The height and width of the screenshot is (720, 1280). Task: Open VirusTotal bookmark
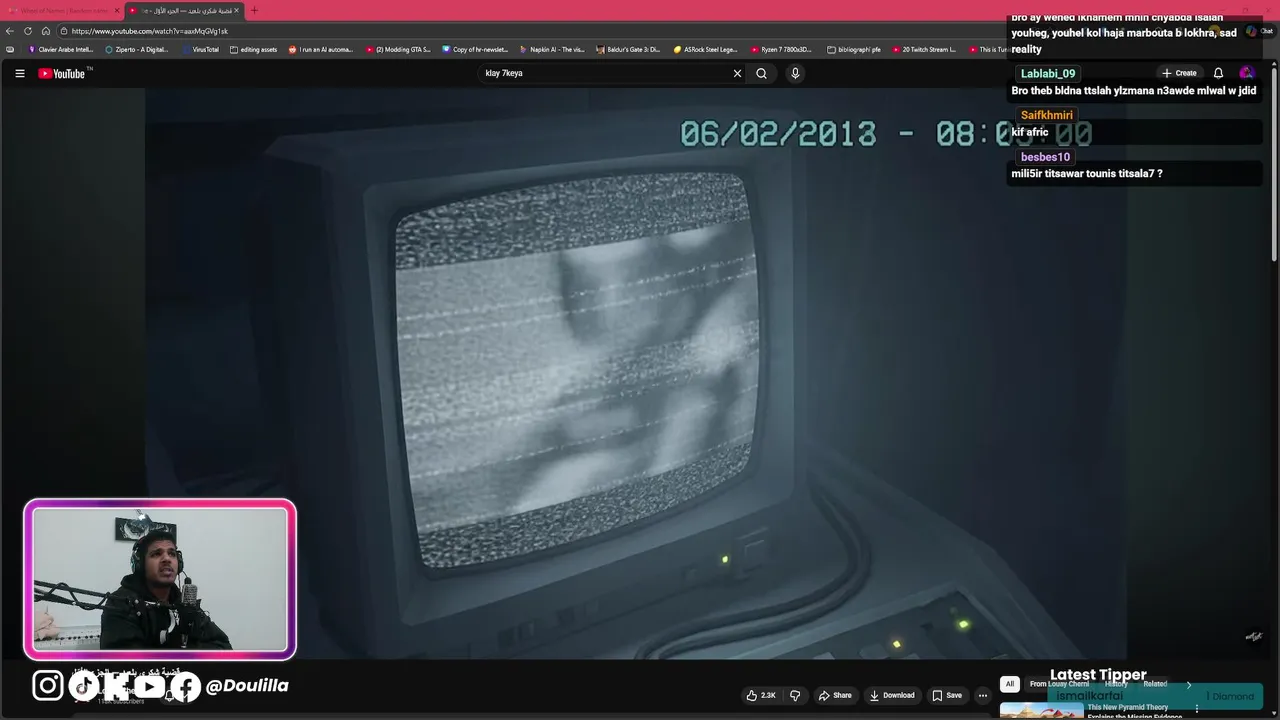[200, 49]
